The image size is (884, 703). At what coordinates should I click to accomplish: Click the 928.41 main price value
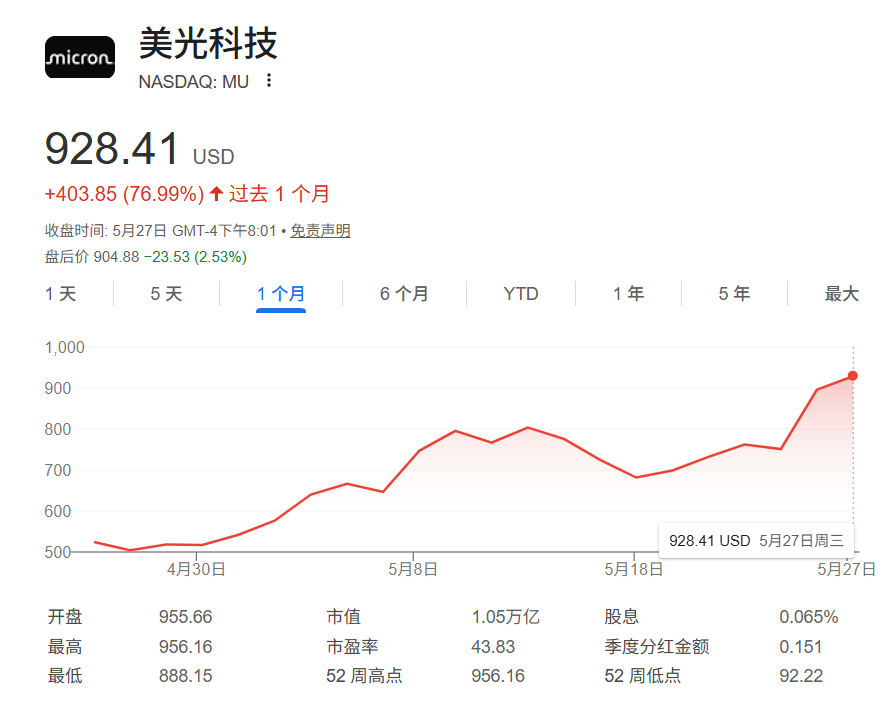[112, 149]
